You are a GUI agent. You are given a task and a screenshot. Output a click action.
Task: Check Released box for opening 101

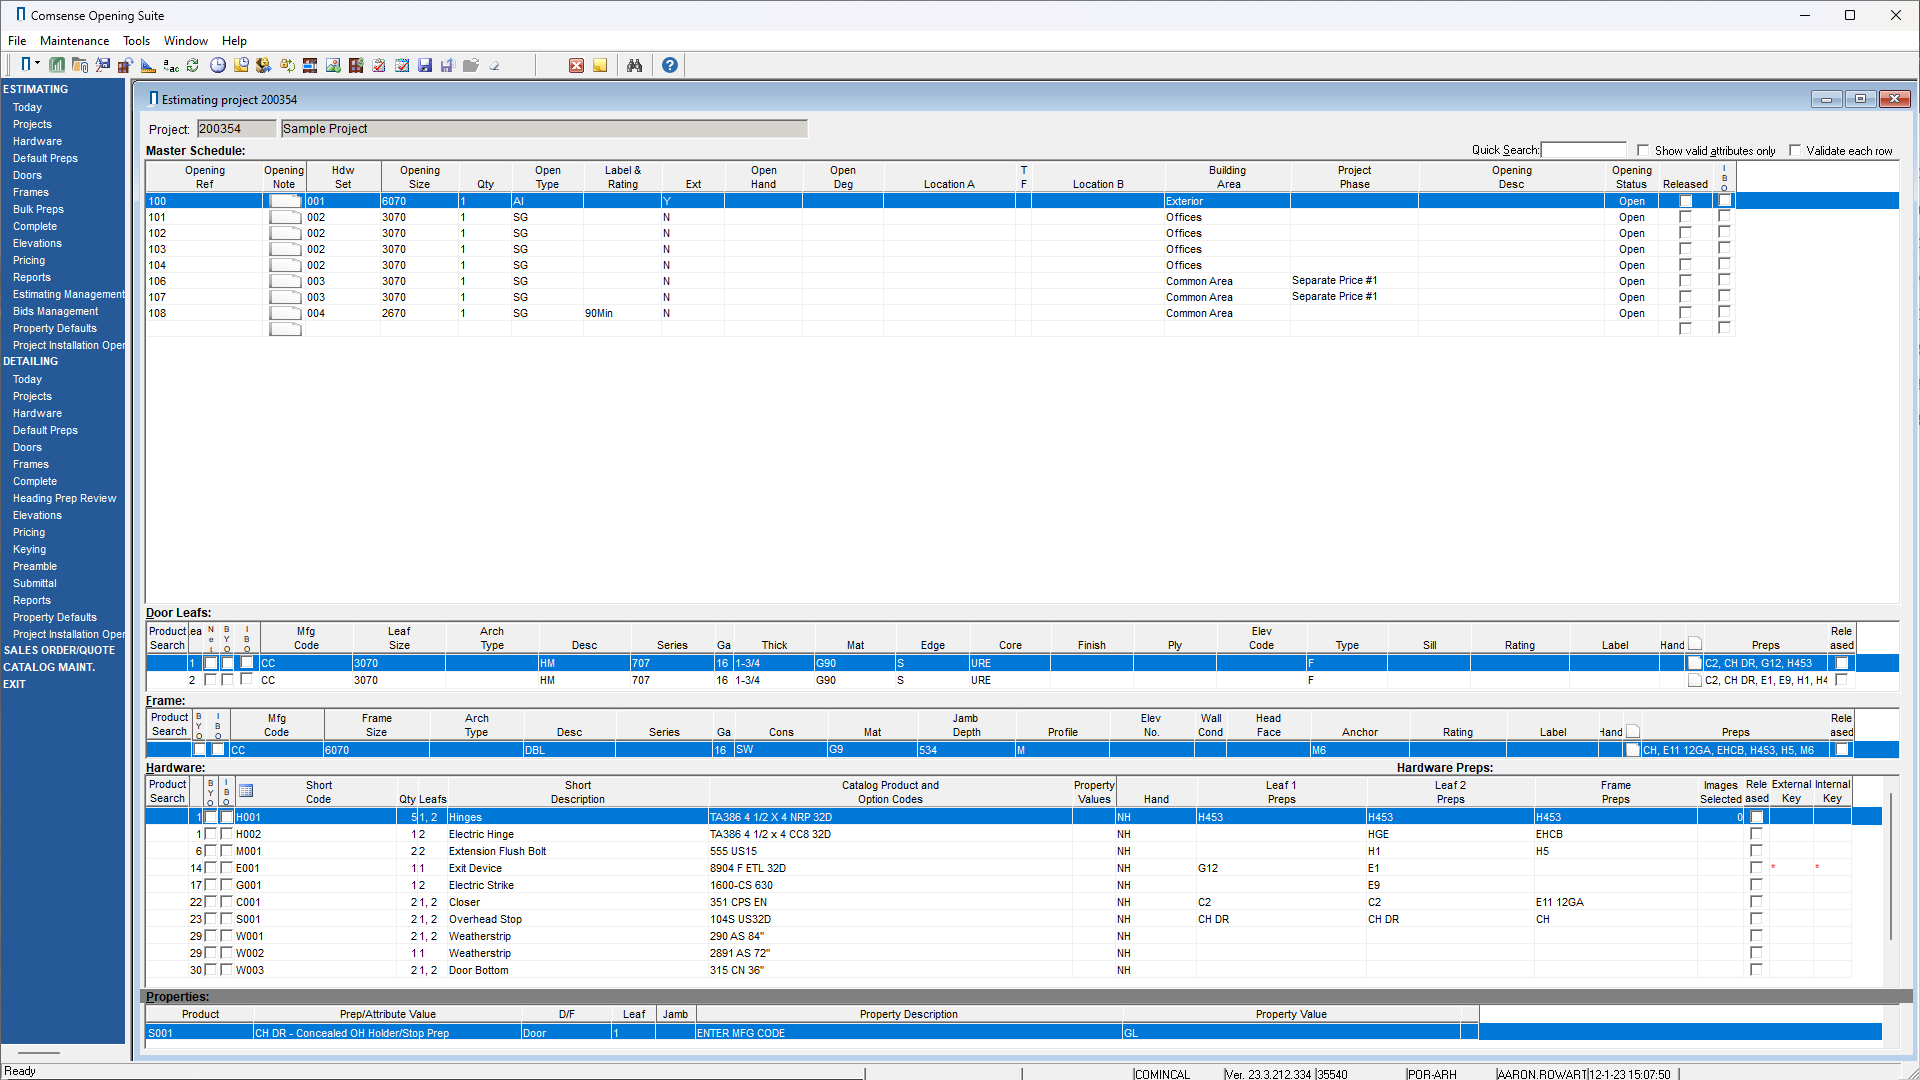coord(1685,217)
